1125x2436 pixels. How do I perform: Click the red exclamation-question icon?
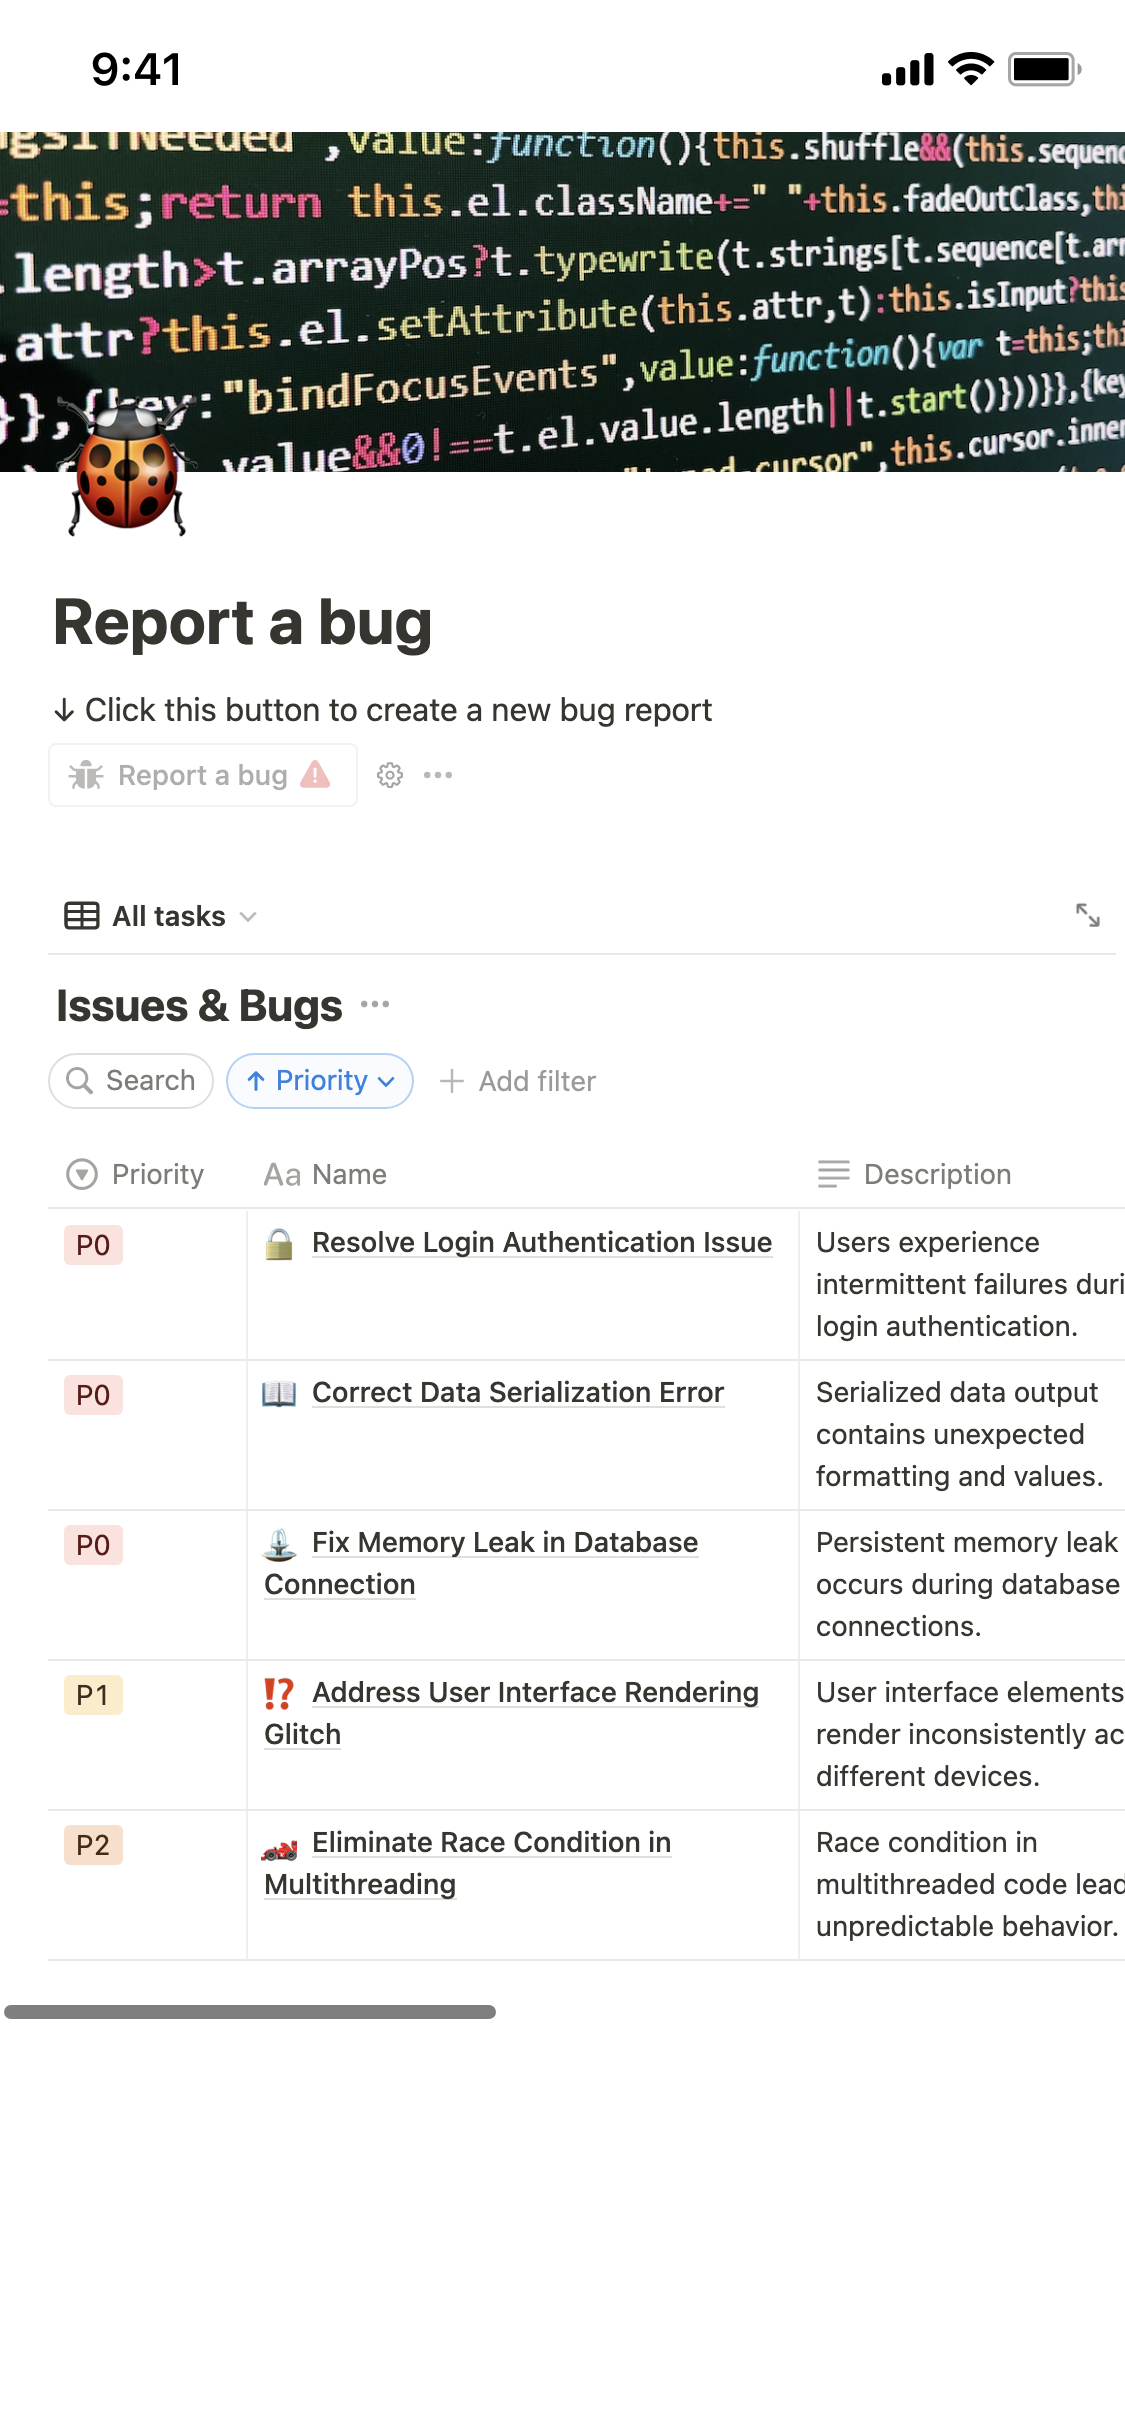(280, 1693)
